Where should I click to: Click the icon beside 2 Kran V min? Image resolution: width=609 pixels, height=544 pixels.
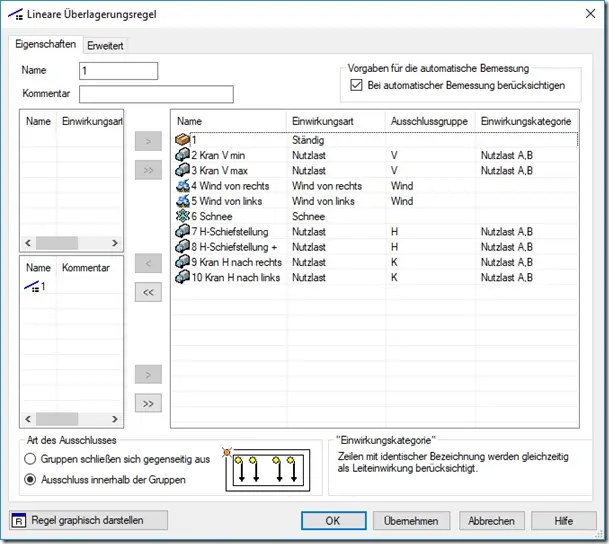(182, 155)
